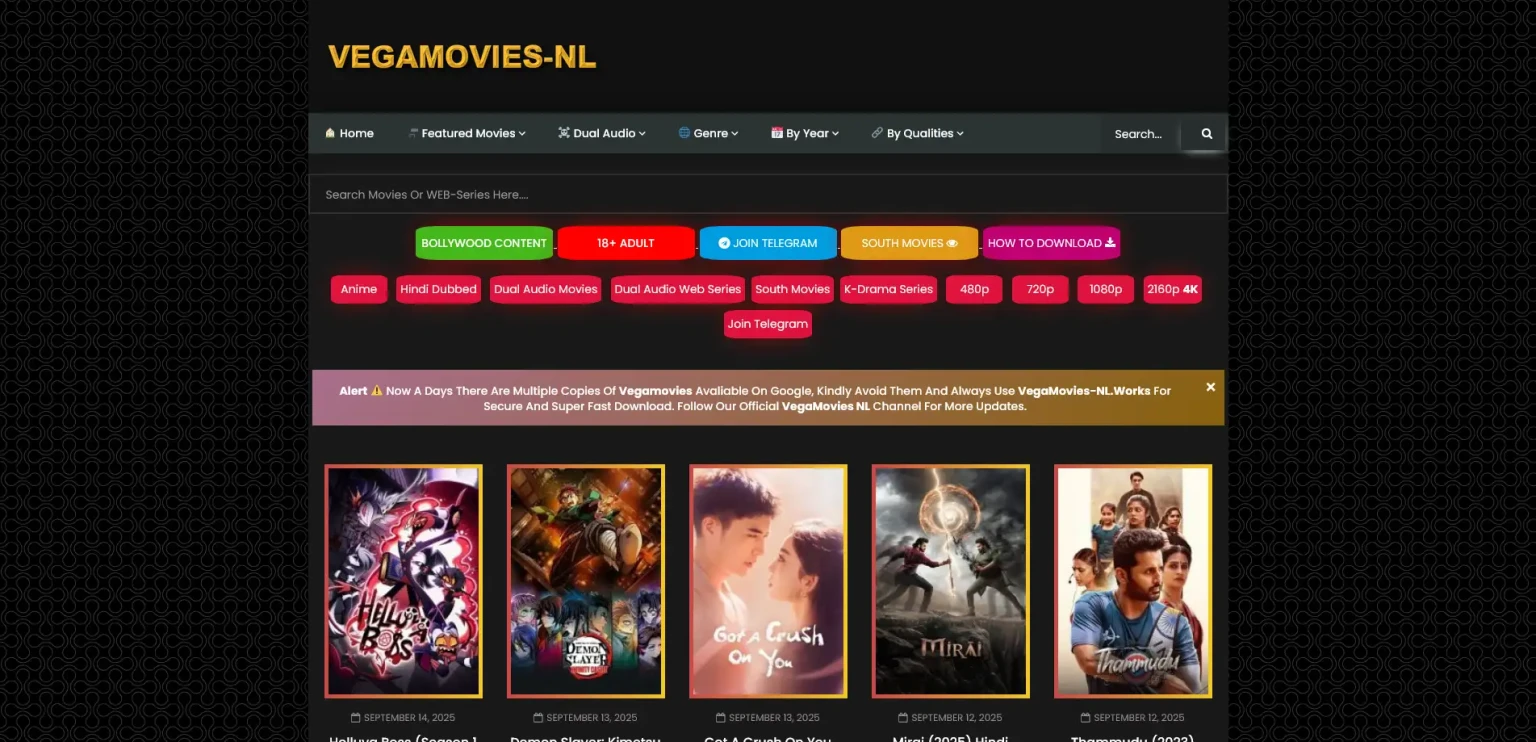Viewport: 1536px width, 742px height.
Task: Open the 18+ ADULT red button
Action: click(x=626, y=243)
